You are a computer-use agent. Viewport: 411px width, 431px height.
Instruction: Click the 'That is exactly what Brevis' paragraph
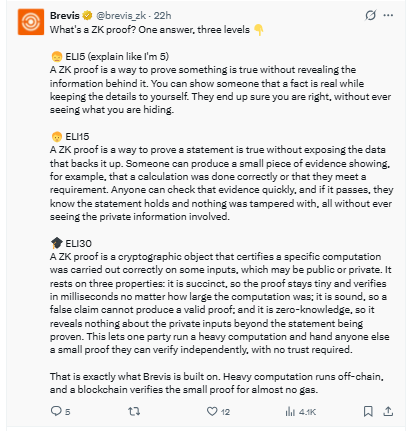217,383
